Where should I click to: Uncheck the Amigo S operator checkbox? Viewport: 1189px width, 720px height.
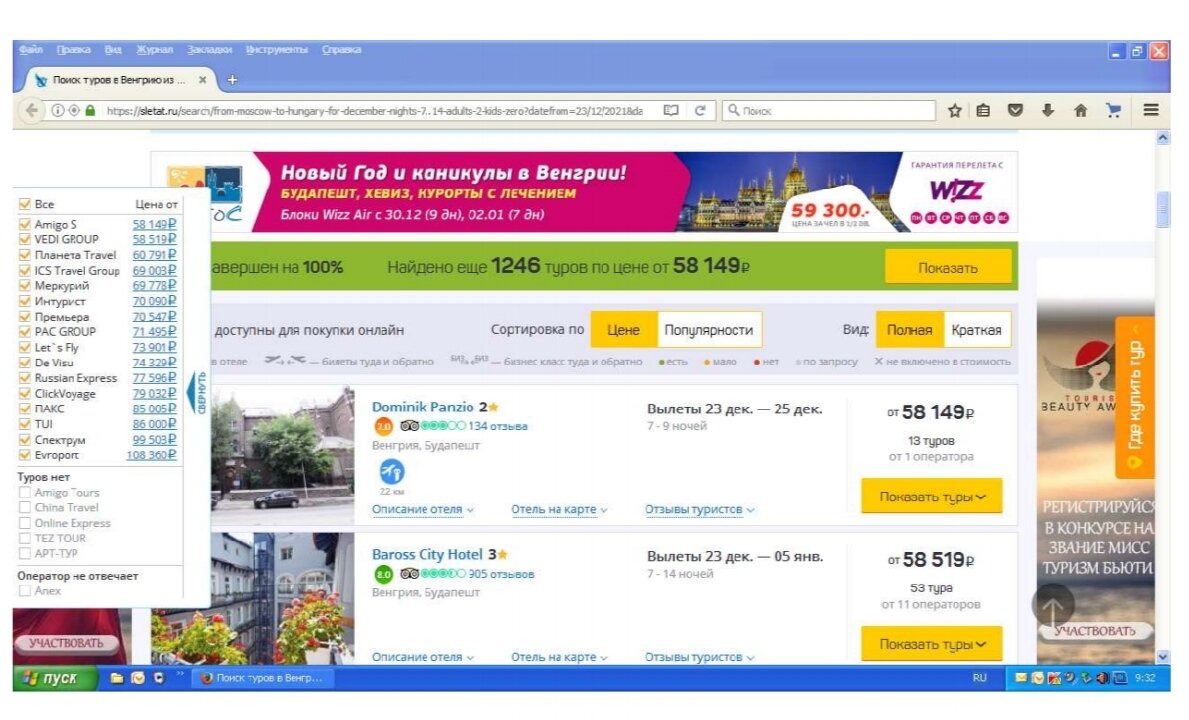pos(24,224)
